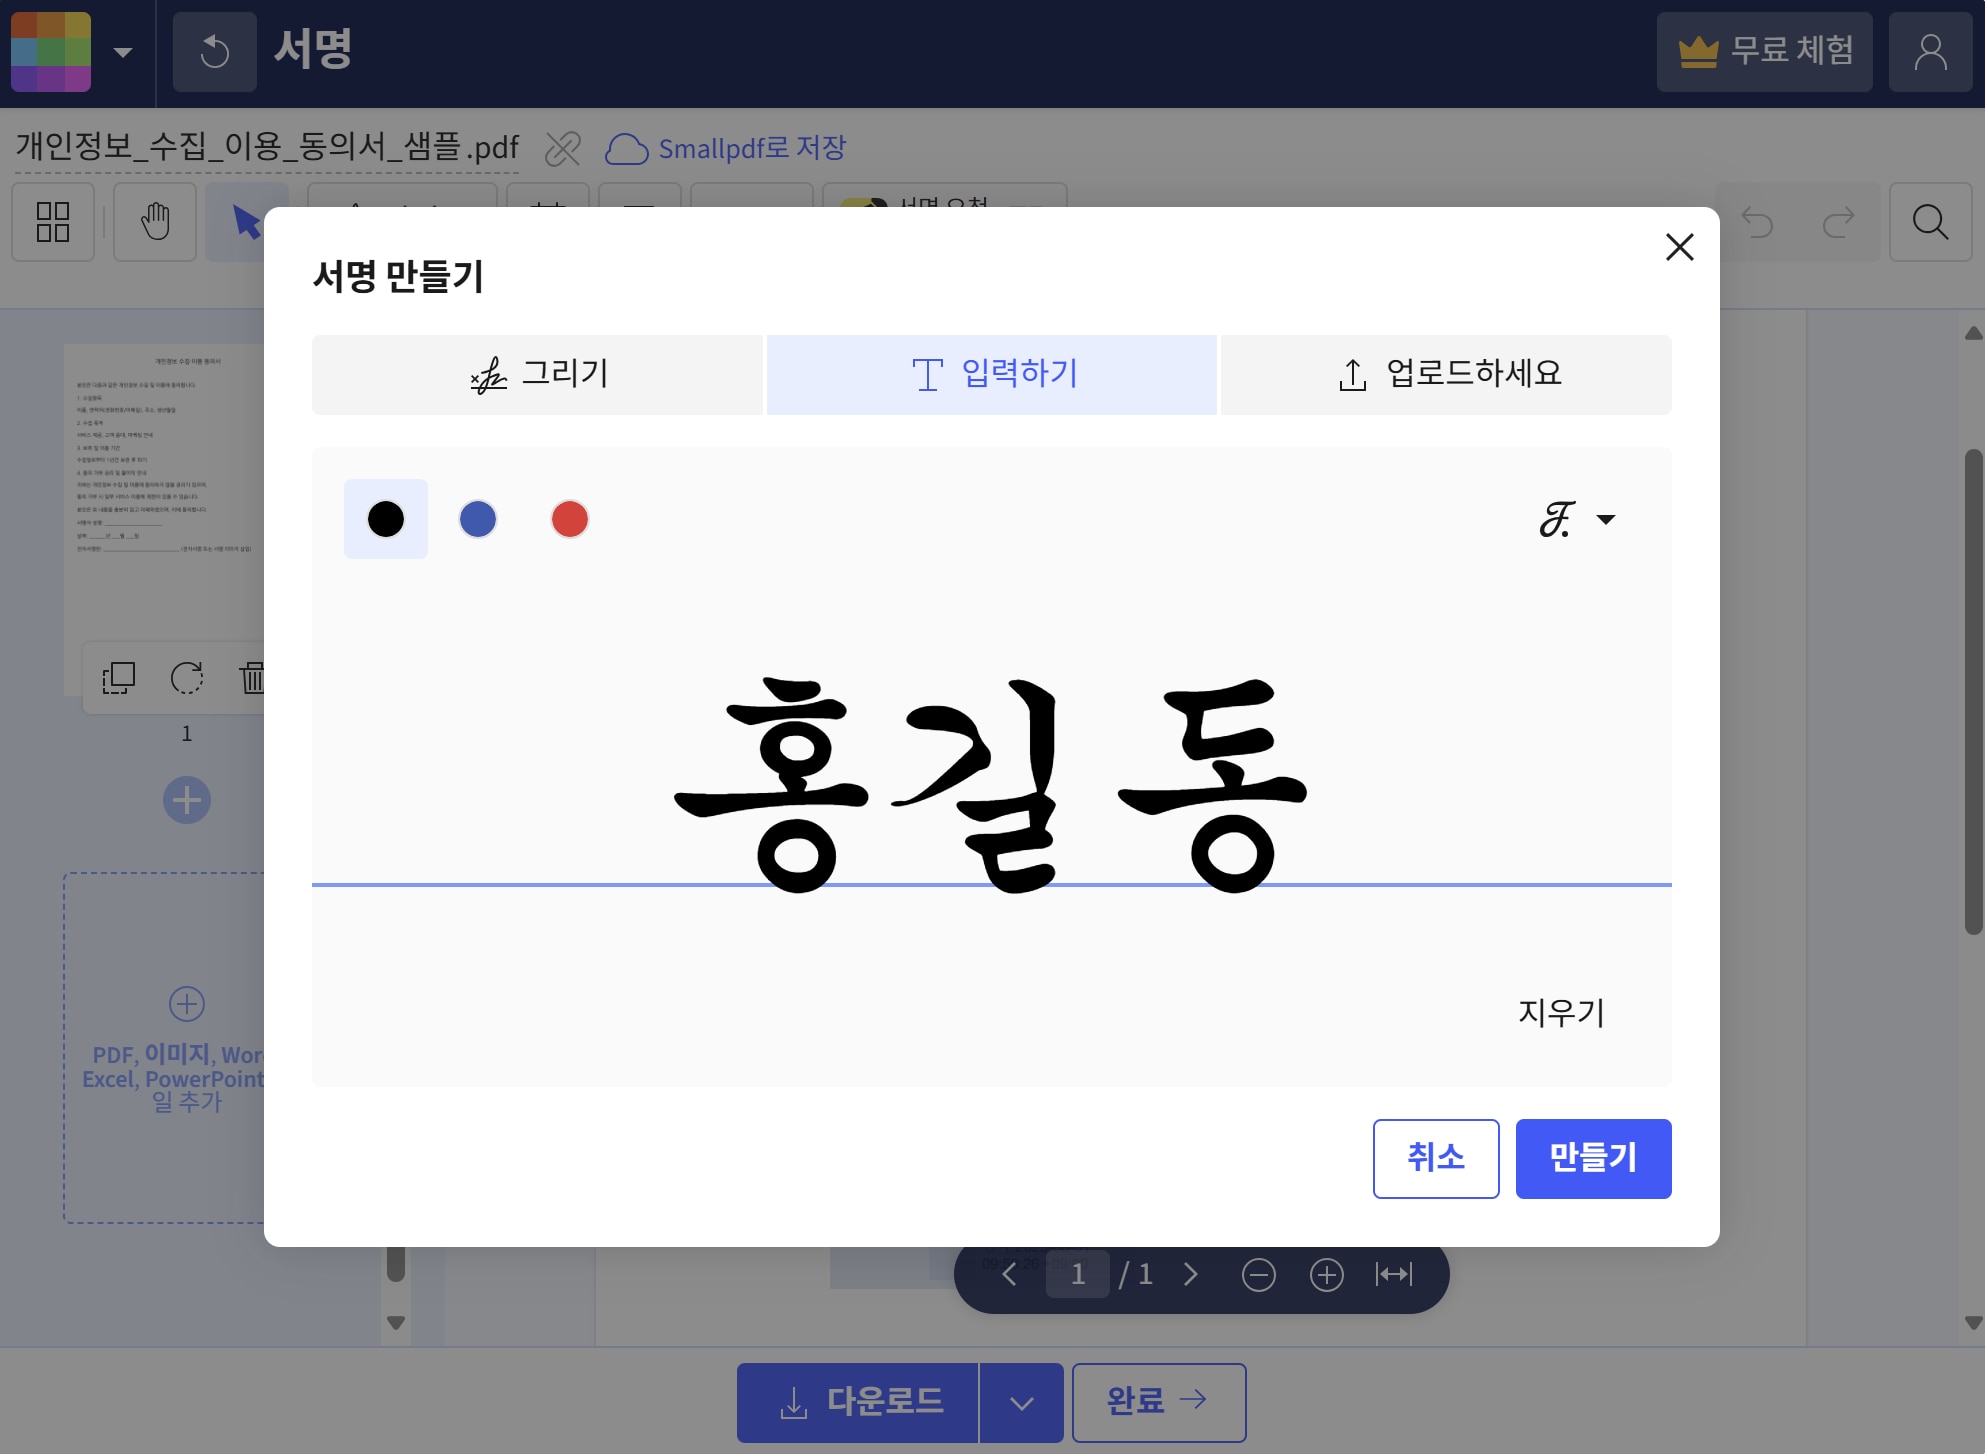Open the user account profile icon

coord(1930,52)
